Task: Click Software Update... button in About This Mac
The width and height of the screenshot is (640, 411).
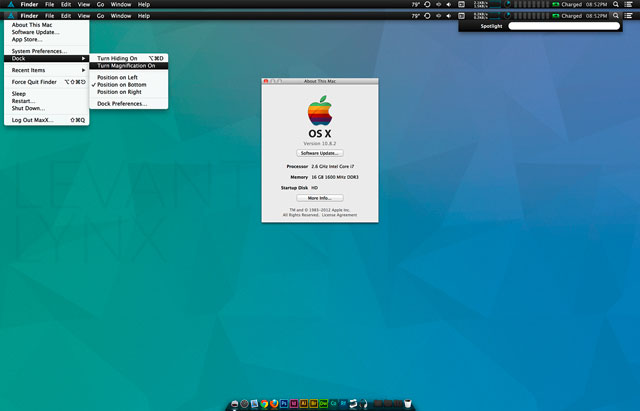Action: click(320, 153)
